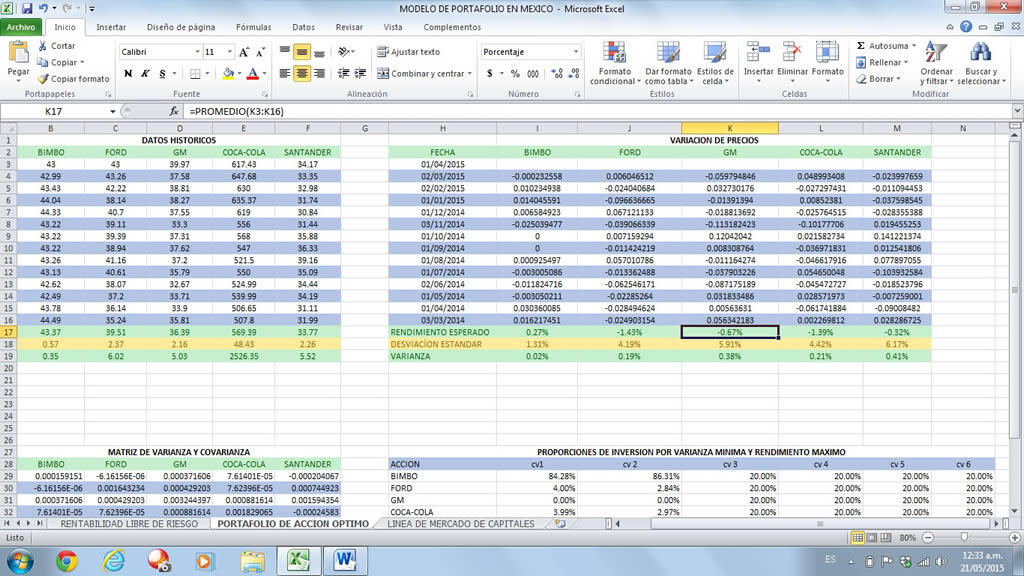Viewport: 1024px width, 576px height.
Task: Open the font size dropdown showing 11
Action: (229, 52)
